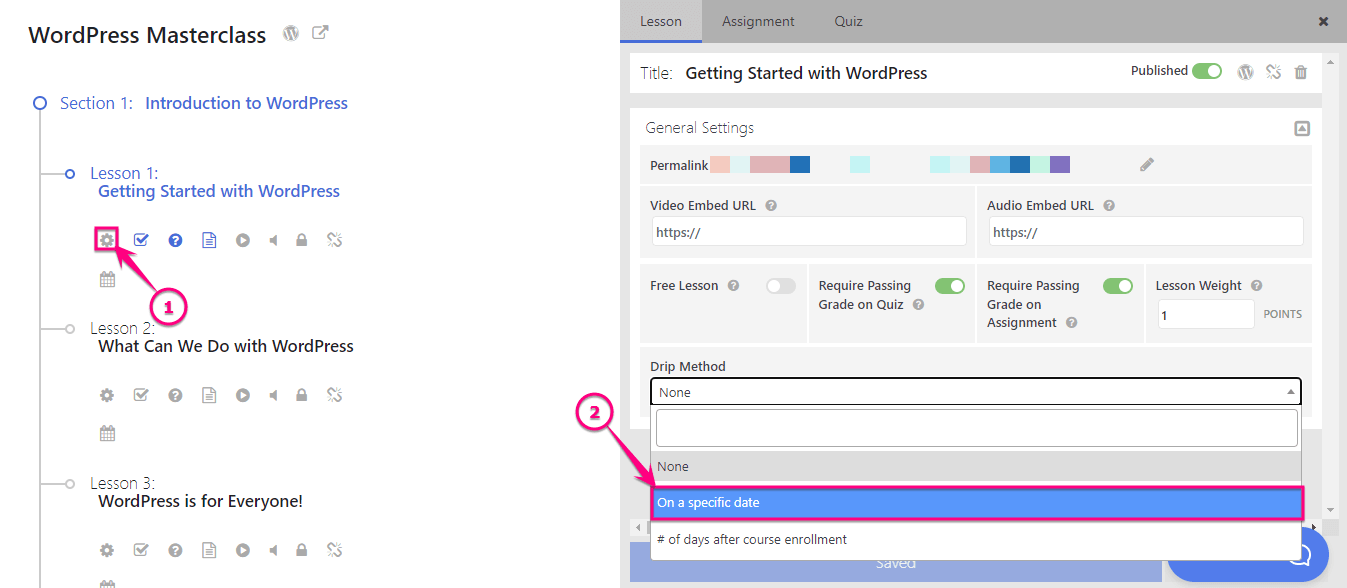Screen dimensions: 1347x588
Task: Open the Drip Method dropdown
Action: coord(976,392)
